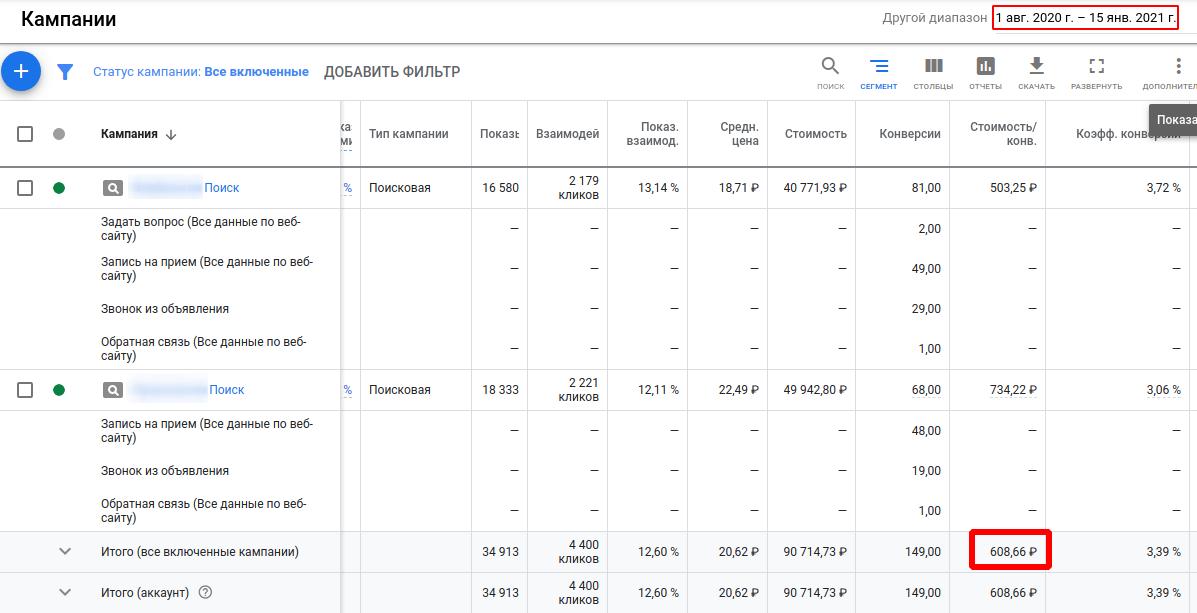This screenshot has height=613, width=1197.
Task: Toggle the select-all checkbox in header
Action: [x=25, y=134]
